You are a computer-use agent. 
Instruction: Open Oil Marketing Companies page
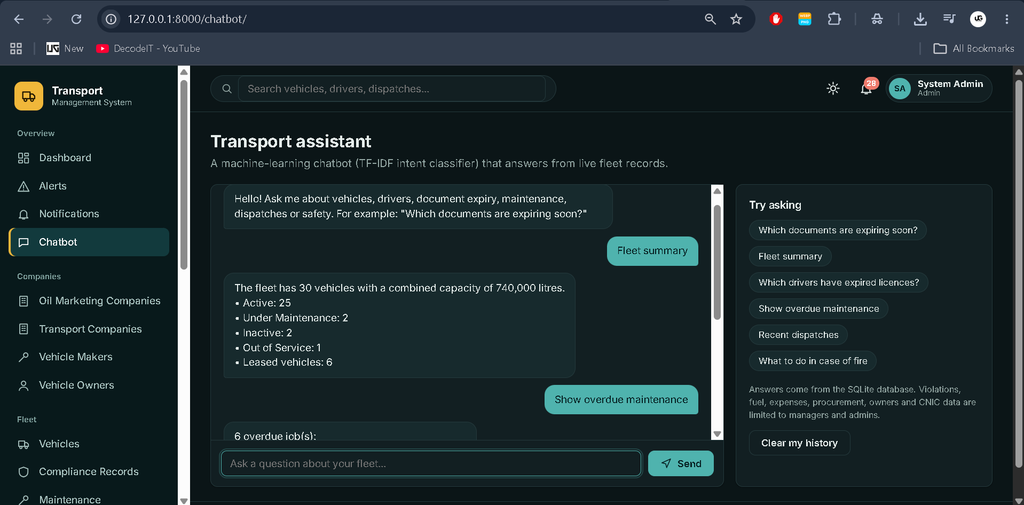coord(89,301)
